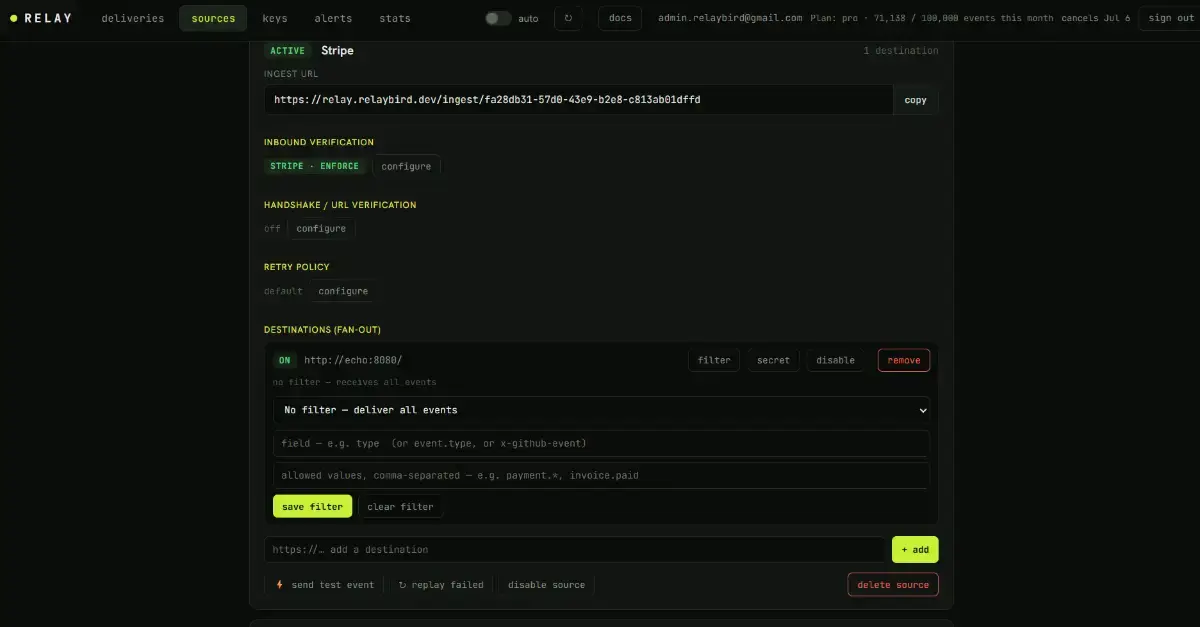Click the ingest URL text
Image resolution: width=1200 pixels, height=627 pixels.
pos(487,100)
